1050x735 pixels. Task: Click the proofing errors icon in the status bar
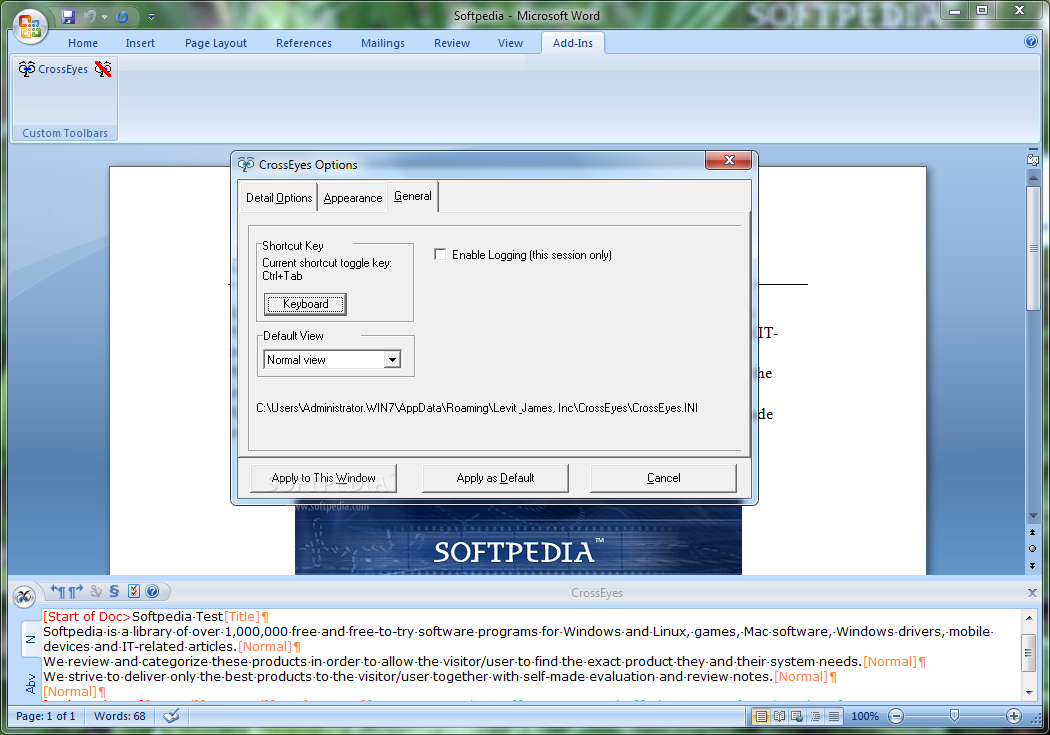tap(171, 716)
